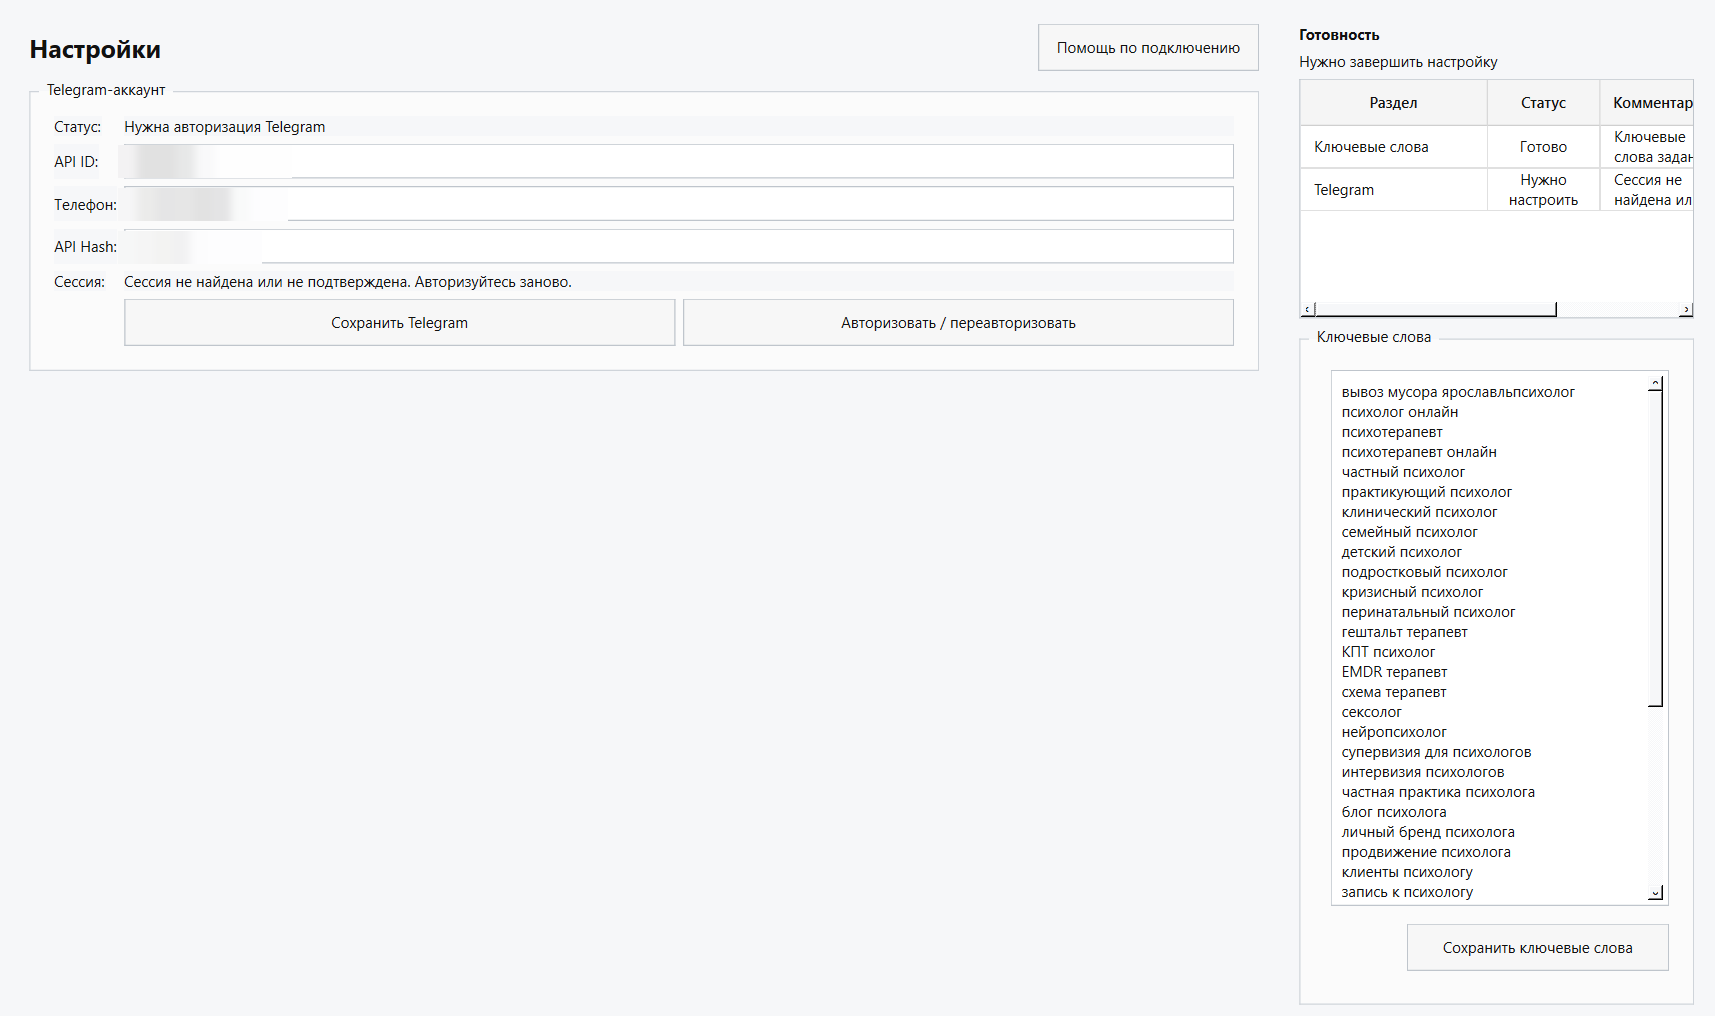Image resolution: width=1715 pixels, height=1016 pixels.
Task: Place cursor on "подростковый психолог" keyword line
Action: click(x=1425, y=572)
